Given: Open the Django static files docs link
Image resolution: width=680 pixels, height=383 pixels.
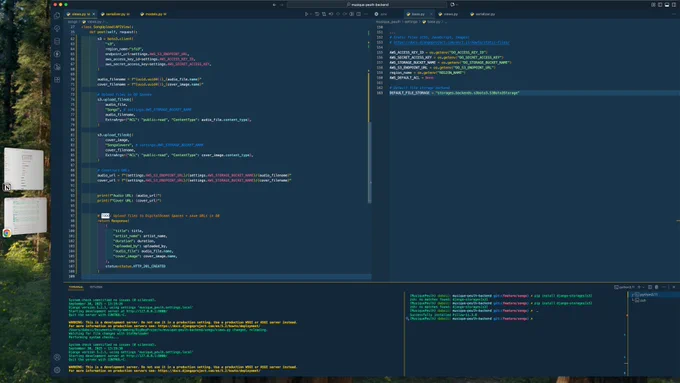Looking at the screenshot, I should click(451, 43).
